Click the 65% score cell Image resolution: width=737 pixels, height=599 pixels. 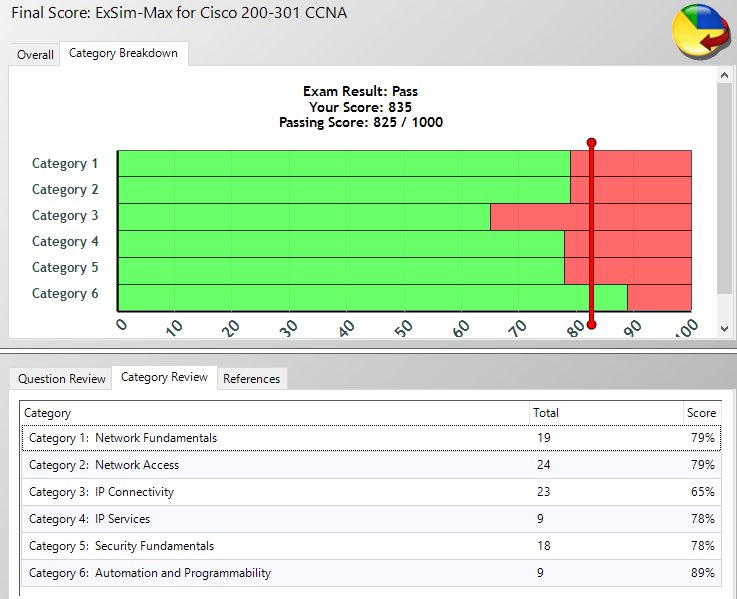(x=703, y=492)
